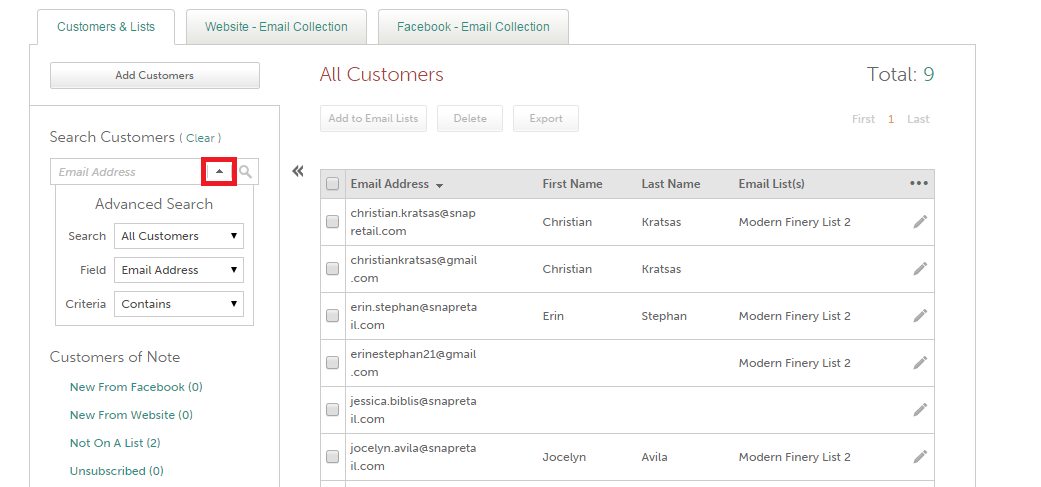Open the Facebook - Email Collection tab
Screen dimensions: 1041x487
pos(473,27)
